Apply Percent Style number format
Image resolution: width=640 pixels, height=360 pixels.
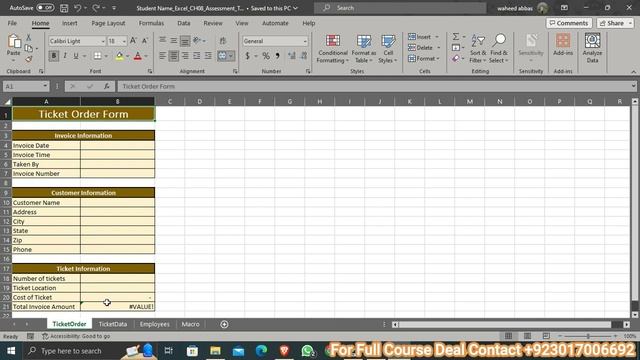pos(266,56)
